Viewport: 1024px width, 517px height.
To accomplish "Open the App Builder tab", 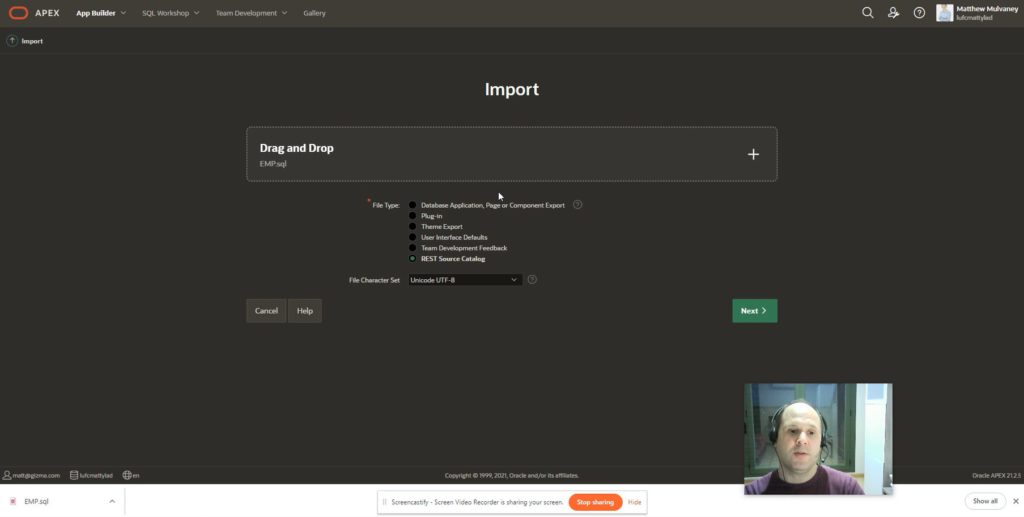I will 96,13.
